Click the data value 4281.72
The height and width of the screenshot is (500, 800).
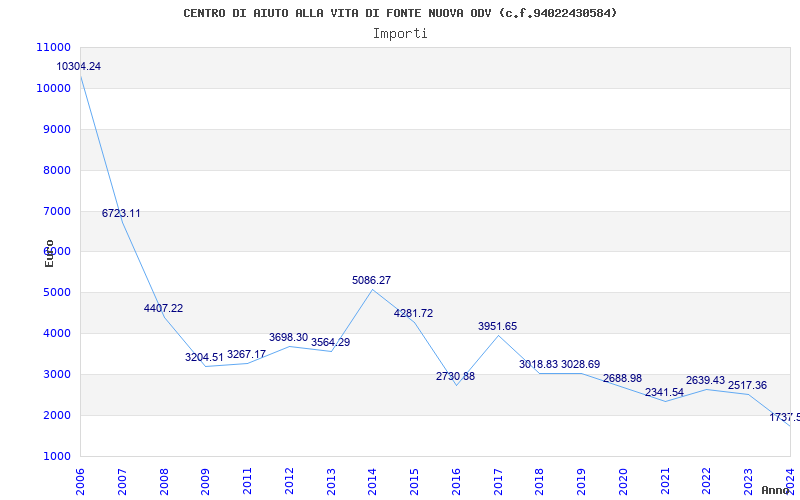pyautogui.click(x=413, y=313)
